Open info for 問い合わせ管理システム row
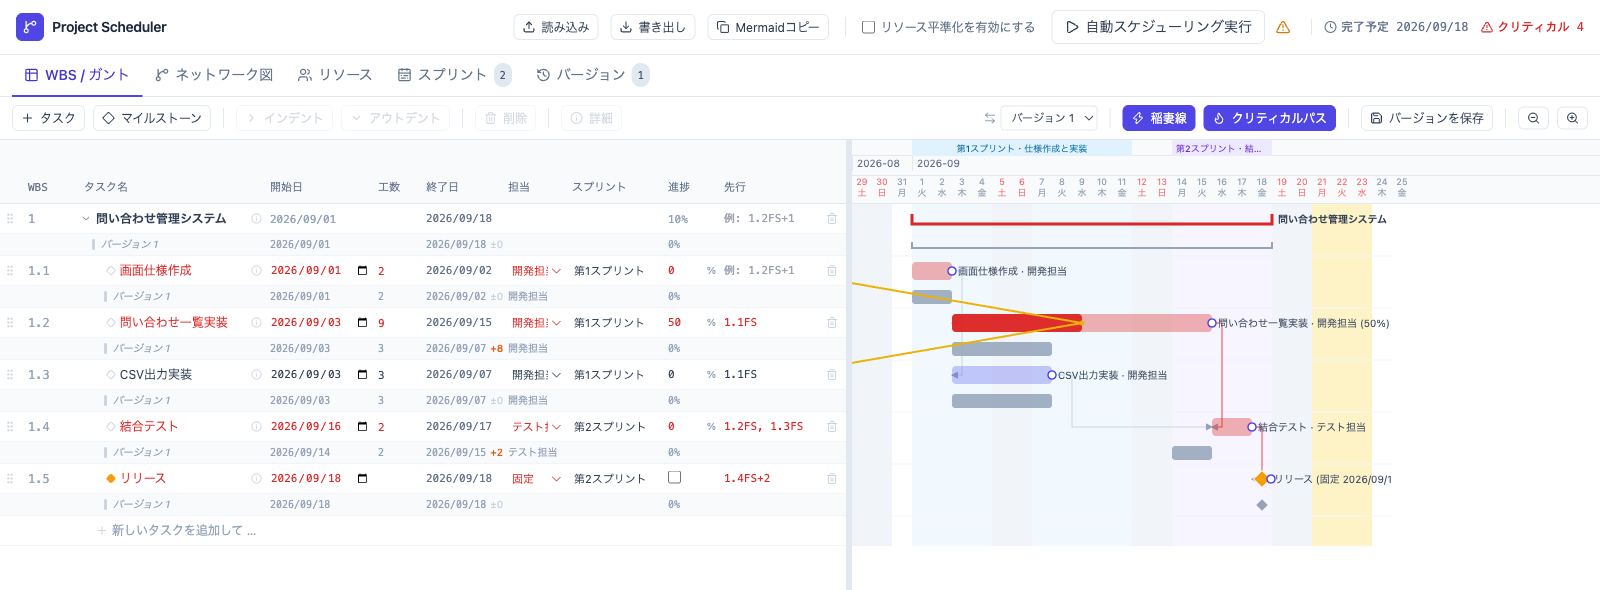This screenshot has height=590, width=1600. tap(256, 218)
